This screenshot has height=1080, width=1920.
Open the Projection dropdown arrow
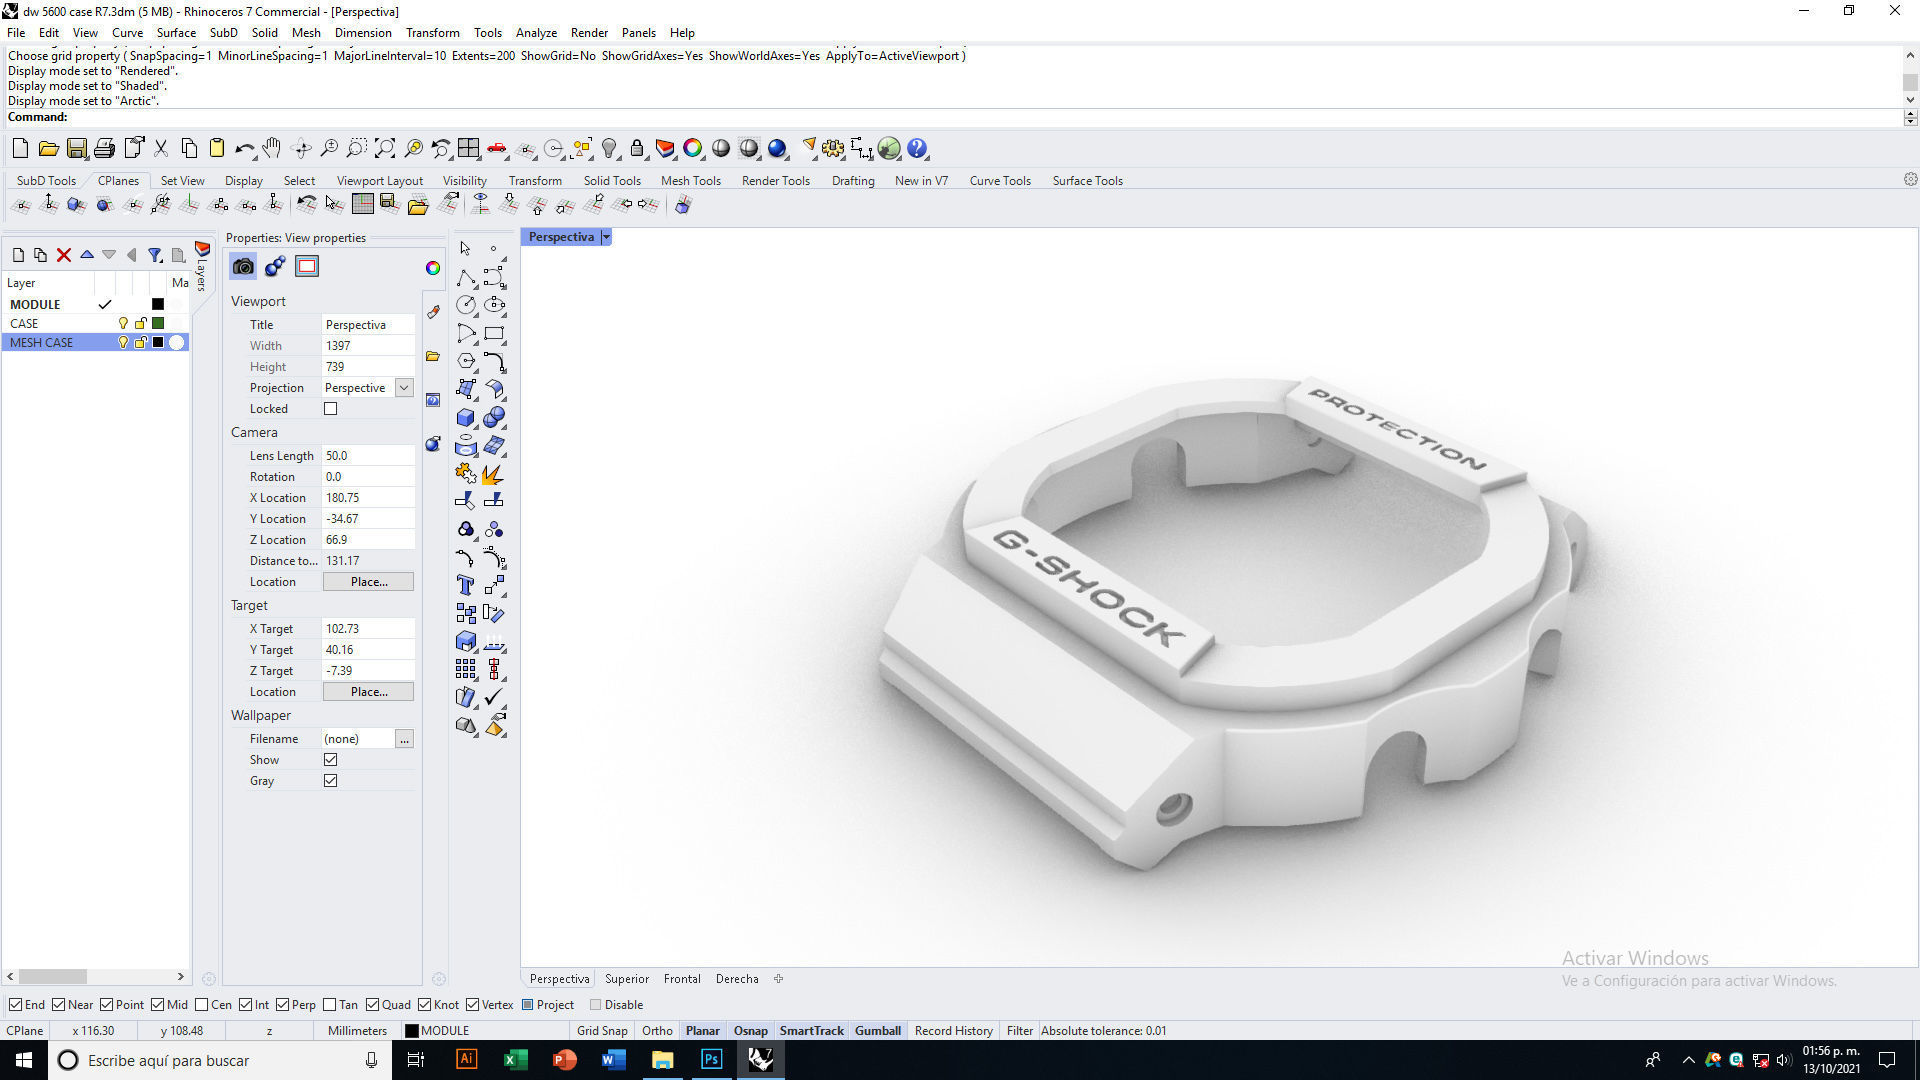pos(404,388)
